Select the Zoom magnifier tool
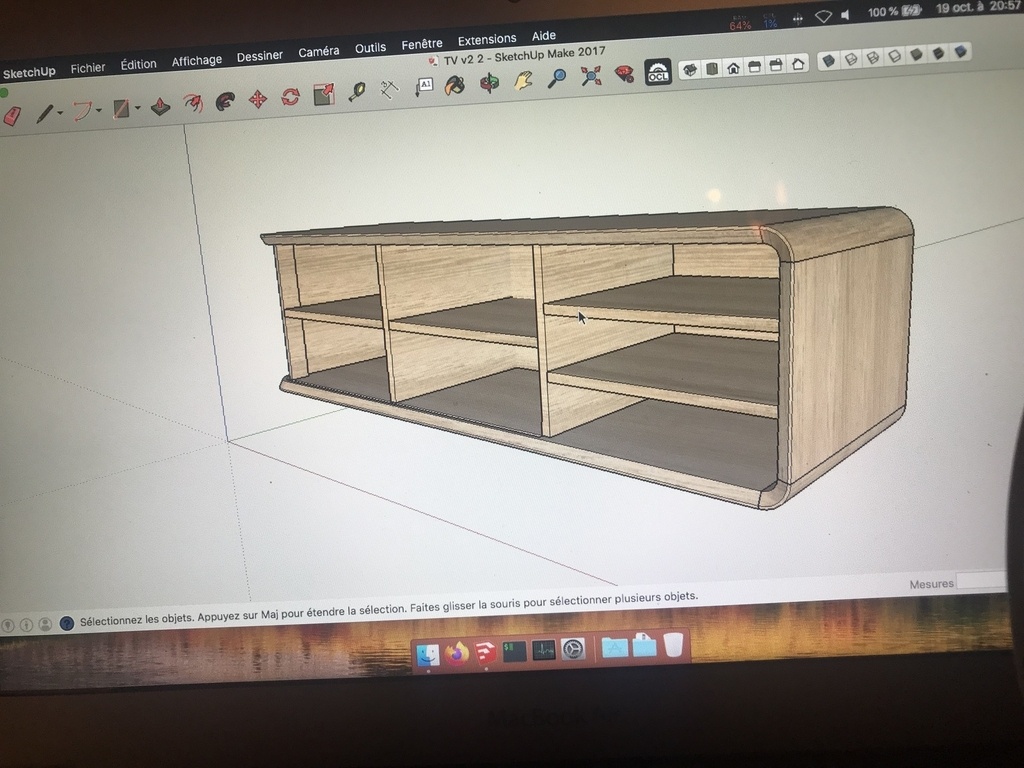The width and height of the screenshot is (1024, 768). click(556, 78)
